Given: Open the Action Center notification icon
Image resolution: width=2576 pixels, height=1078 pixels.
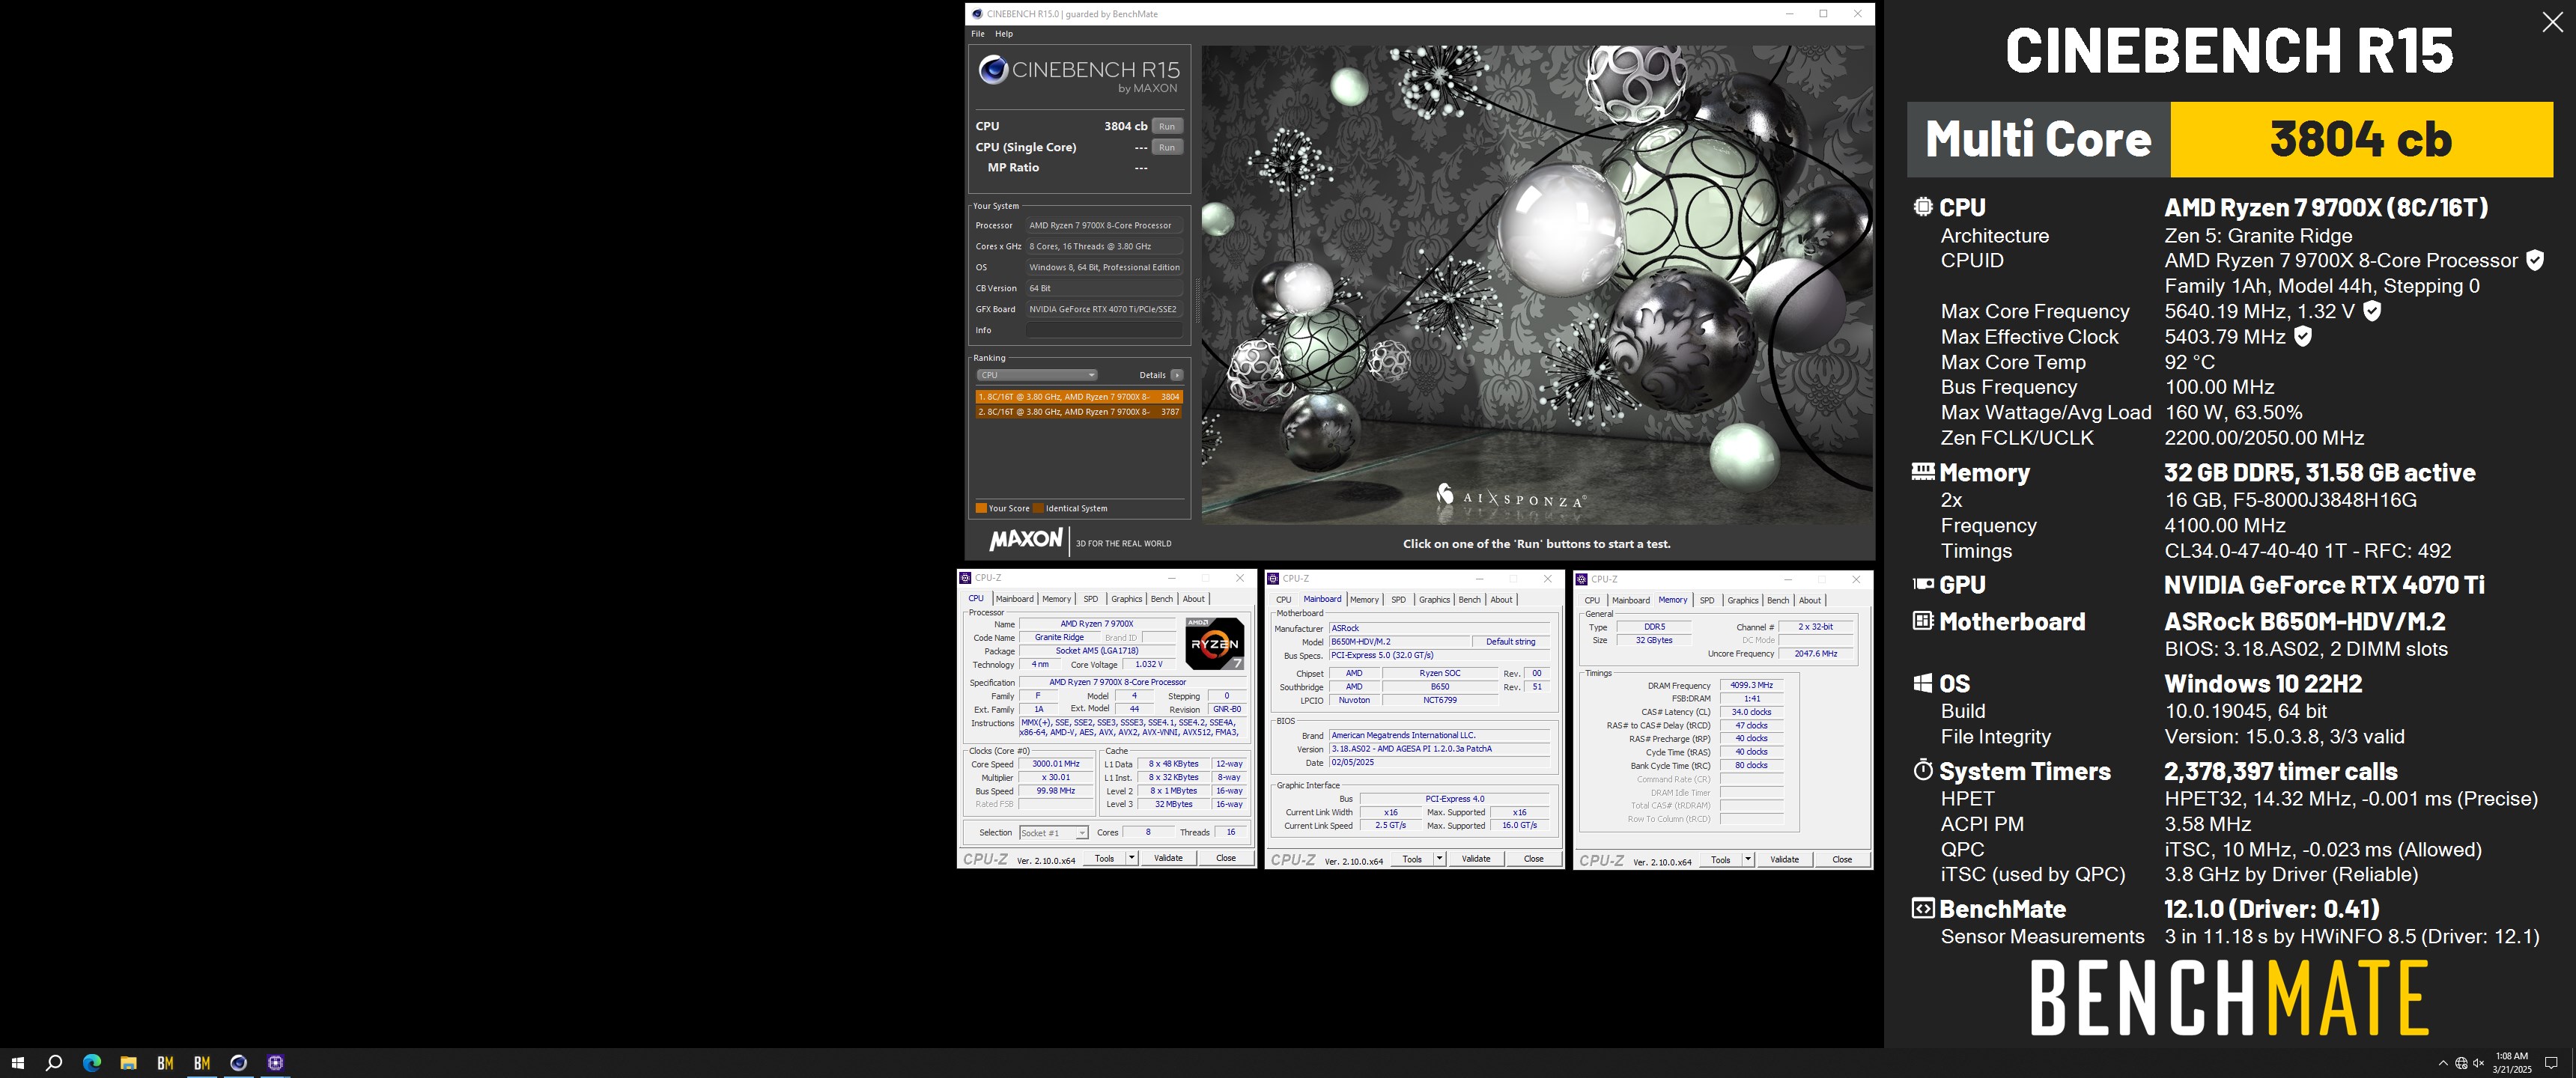Looking at the screenshot, I should (2551, 1063).
